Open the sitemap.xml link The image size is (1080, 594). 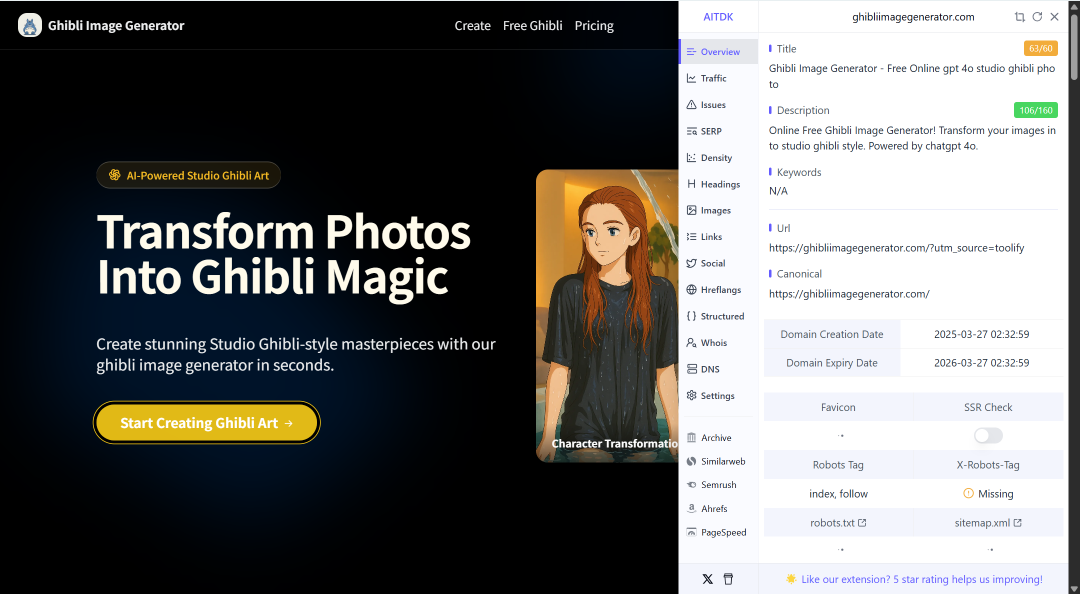tap(988, 523)
